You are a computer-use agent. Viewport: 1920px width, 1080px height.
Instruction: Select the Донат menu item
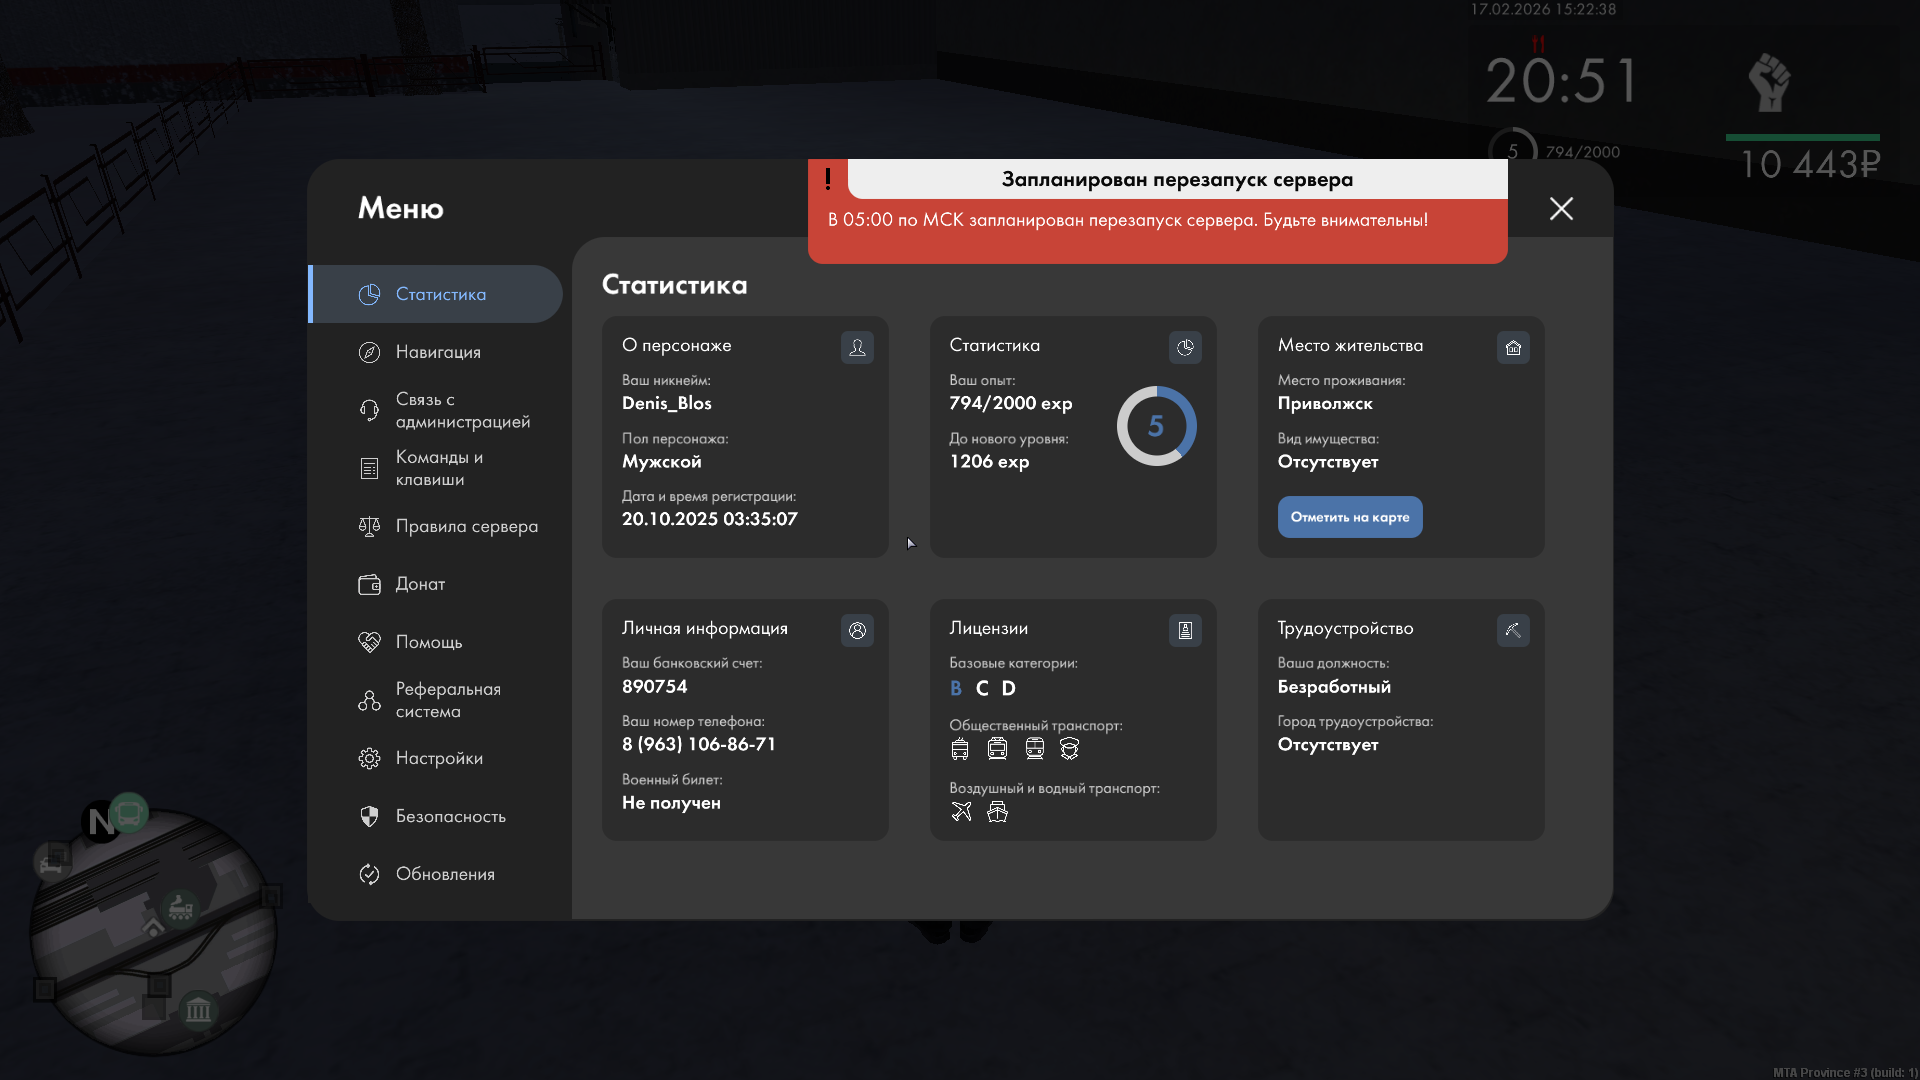coord(419,584)
